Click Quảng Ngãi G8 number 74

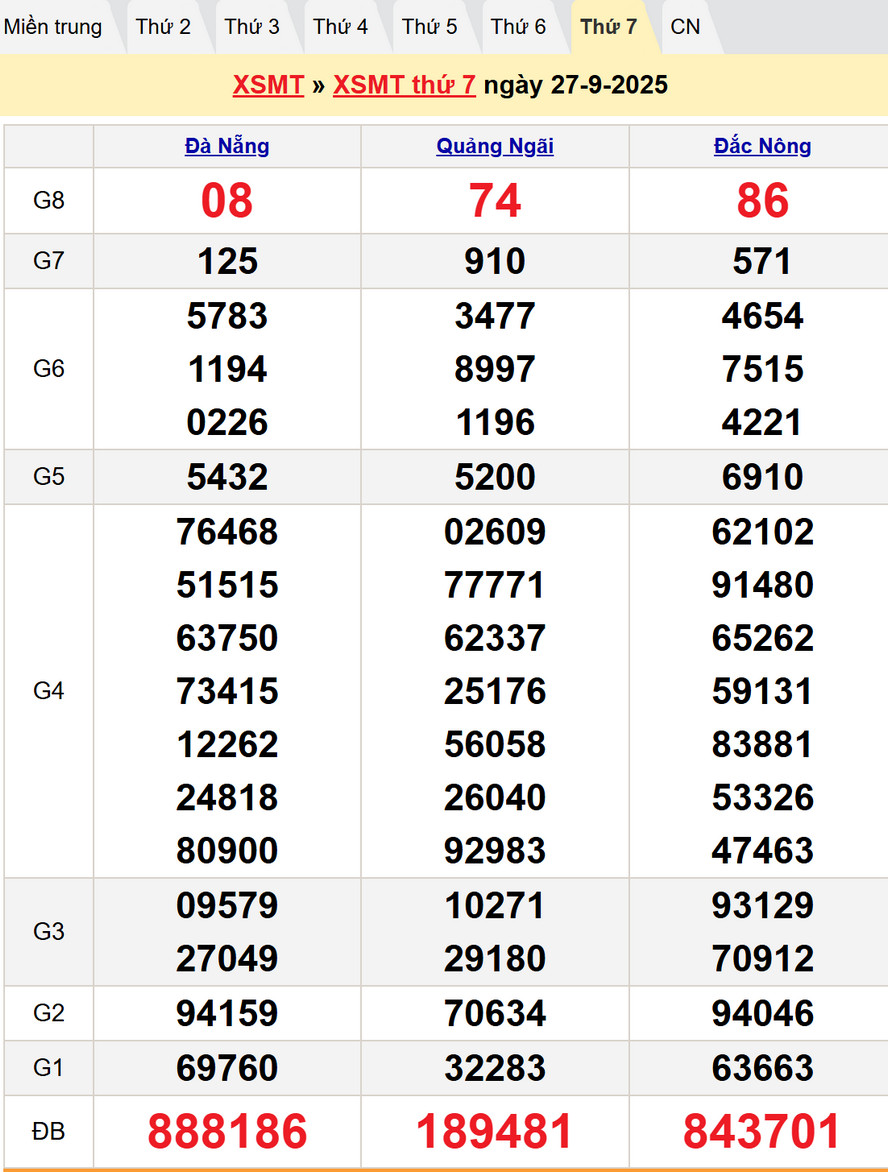[495, 201]
